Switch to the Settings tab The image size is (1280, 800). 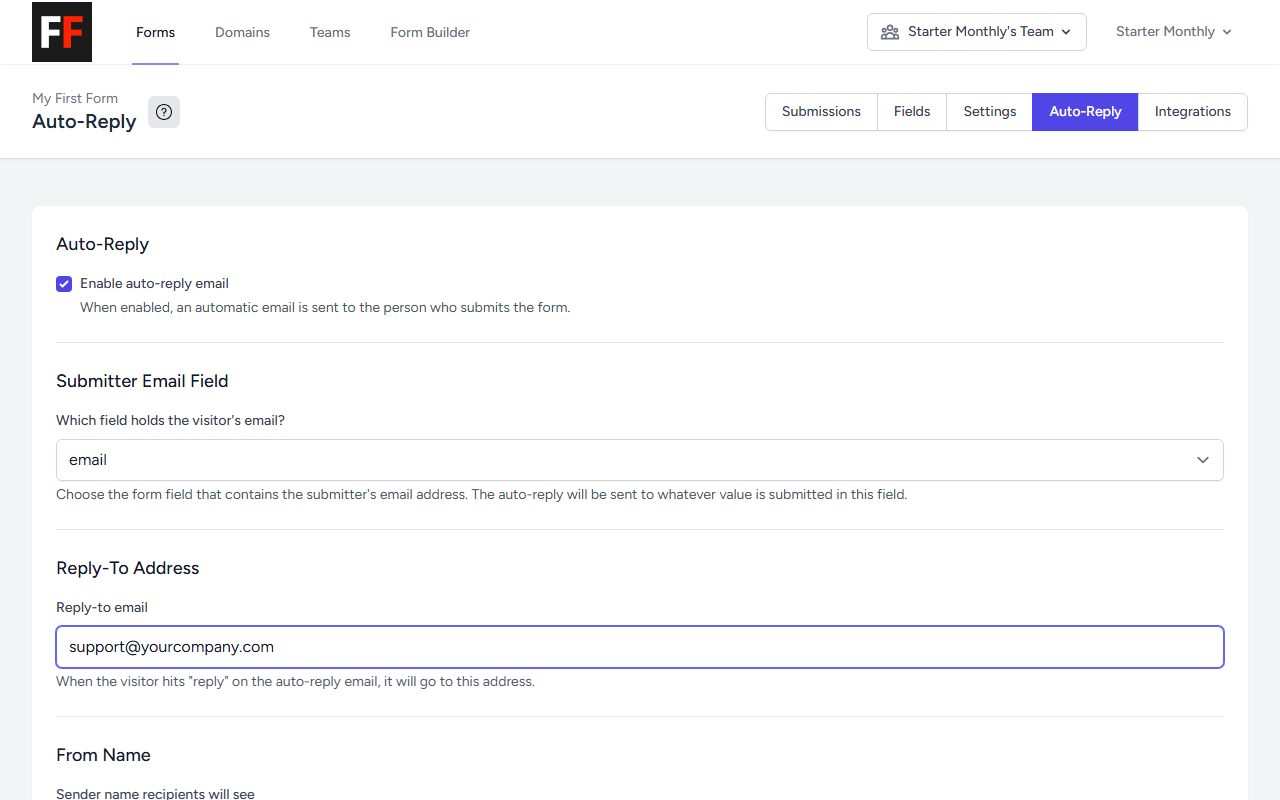(x=990, y=112)
